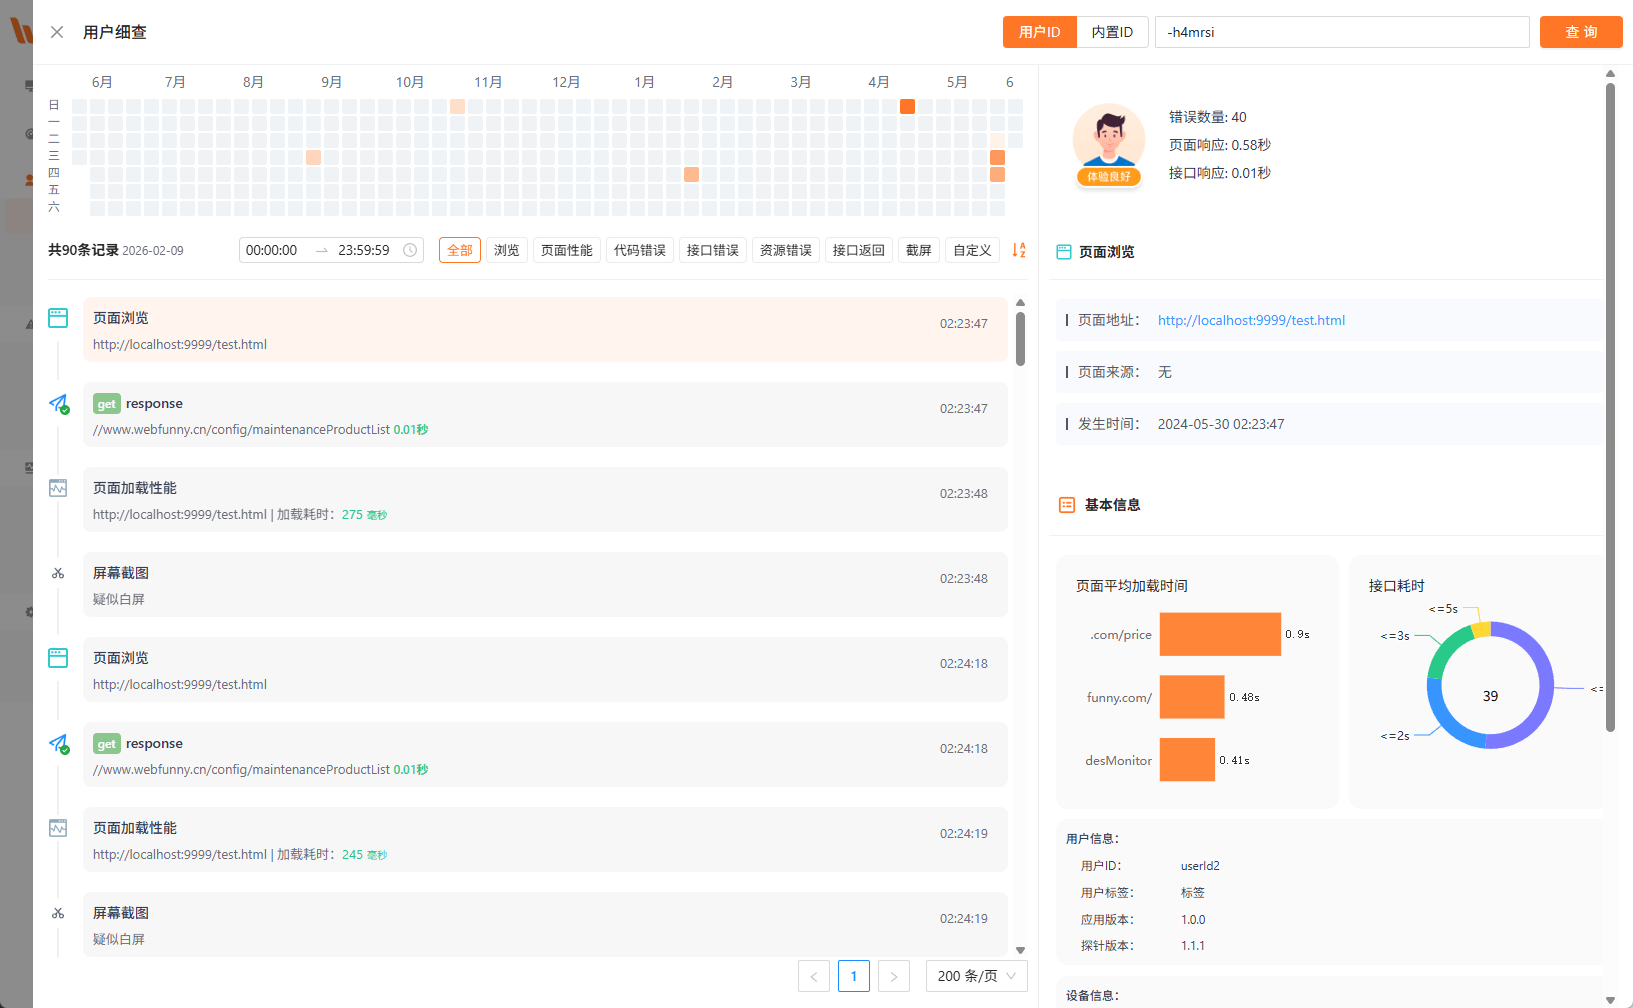Click the sort A-Z icon after 自定义
This screenshot has height=1008, width=1633.
tap(1018, 250)
